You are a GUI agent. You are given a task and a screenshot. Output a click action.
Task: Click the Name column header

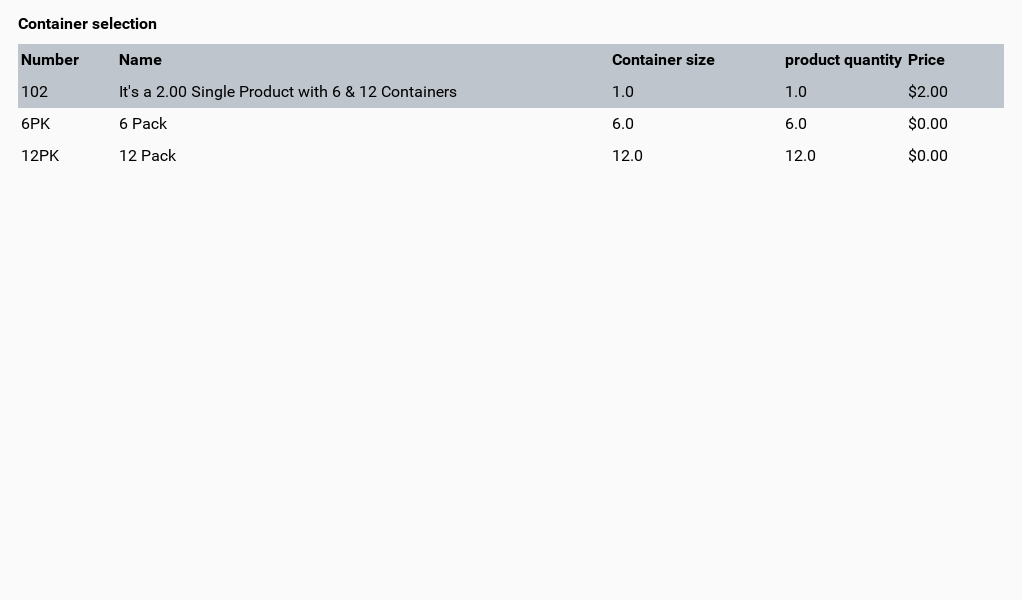click(x=140, y=60)
